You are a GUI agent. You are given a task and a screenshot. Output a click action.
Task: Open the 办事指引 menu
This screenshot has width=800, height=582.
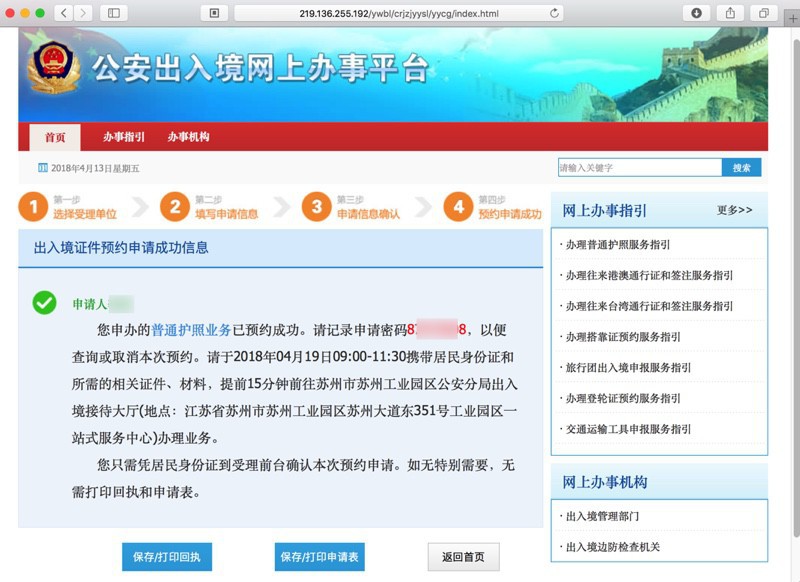(x=123, y=137)
